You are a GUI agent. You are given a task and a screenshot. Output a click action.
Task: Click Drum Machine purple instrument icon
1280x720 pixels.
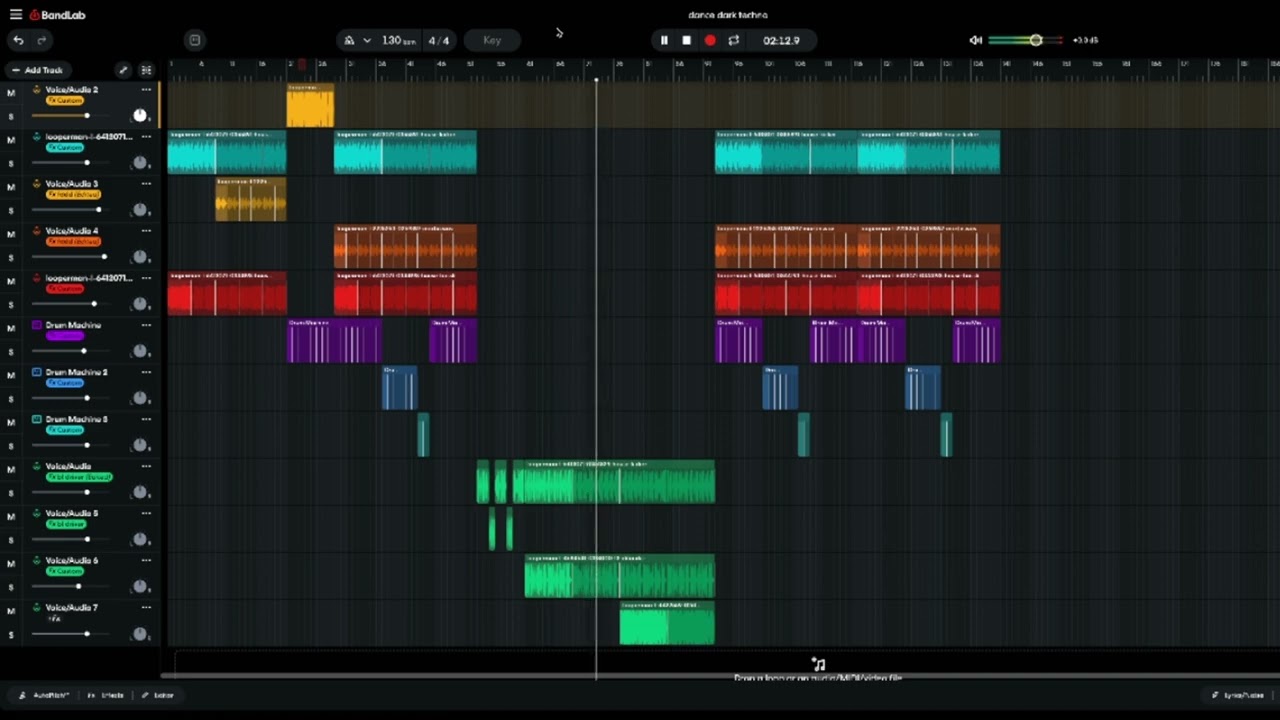coord(37,325)
